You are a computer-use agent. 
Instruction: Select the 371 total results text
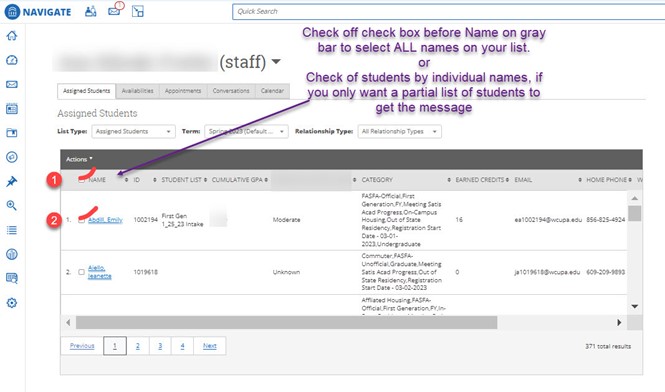pos(608,346)
